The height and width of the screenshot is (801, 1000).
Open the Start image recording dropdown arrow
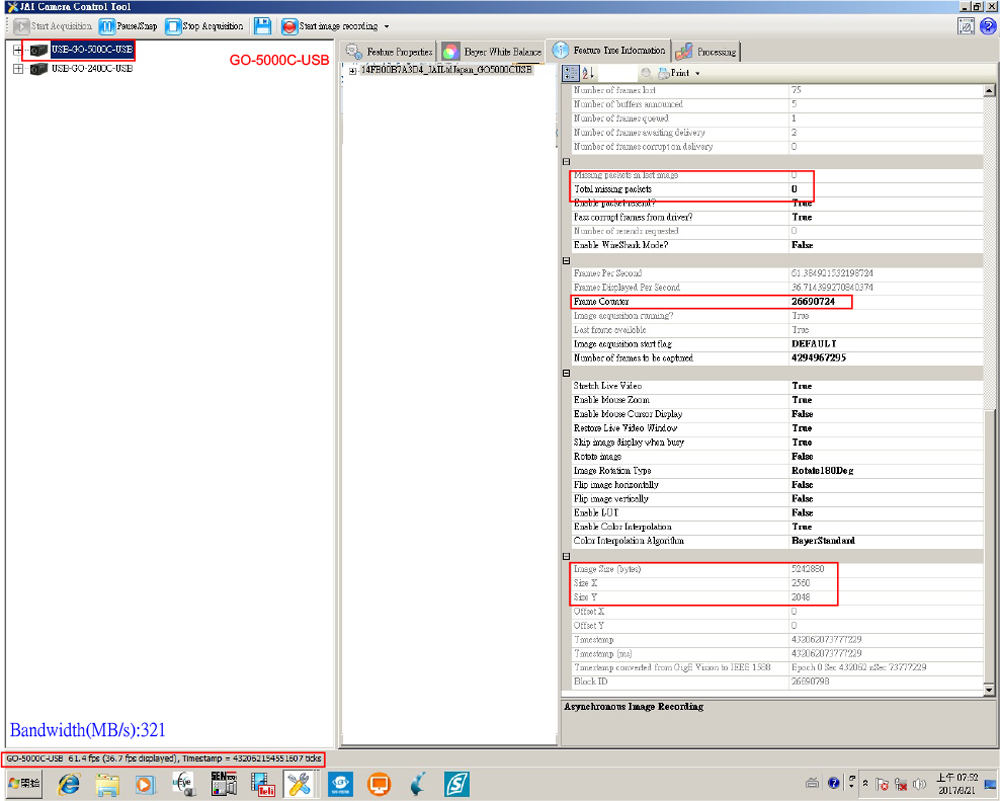click(387, 26)
